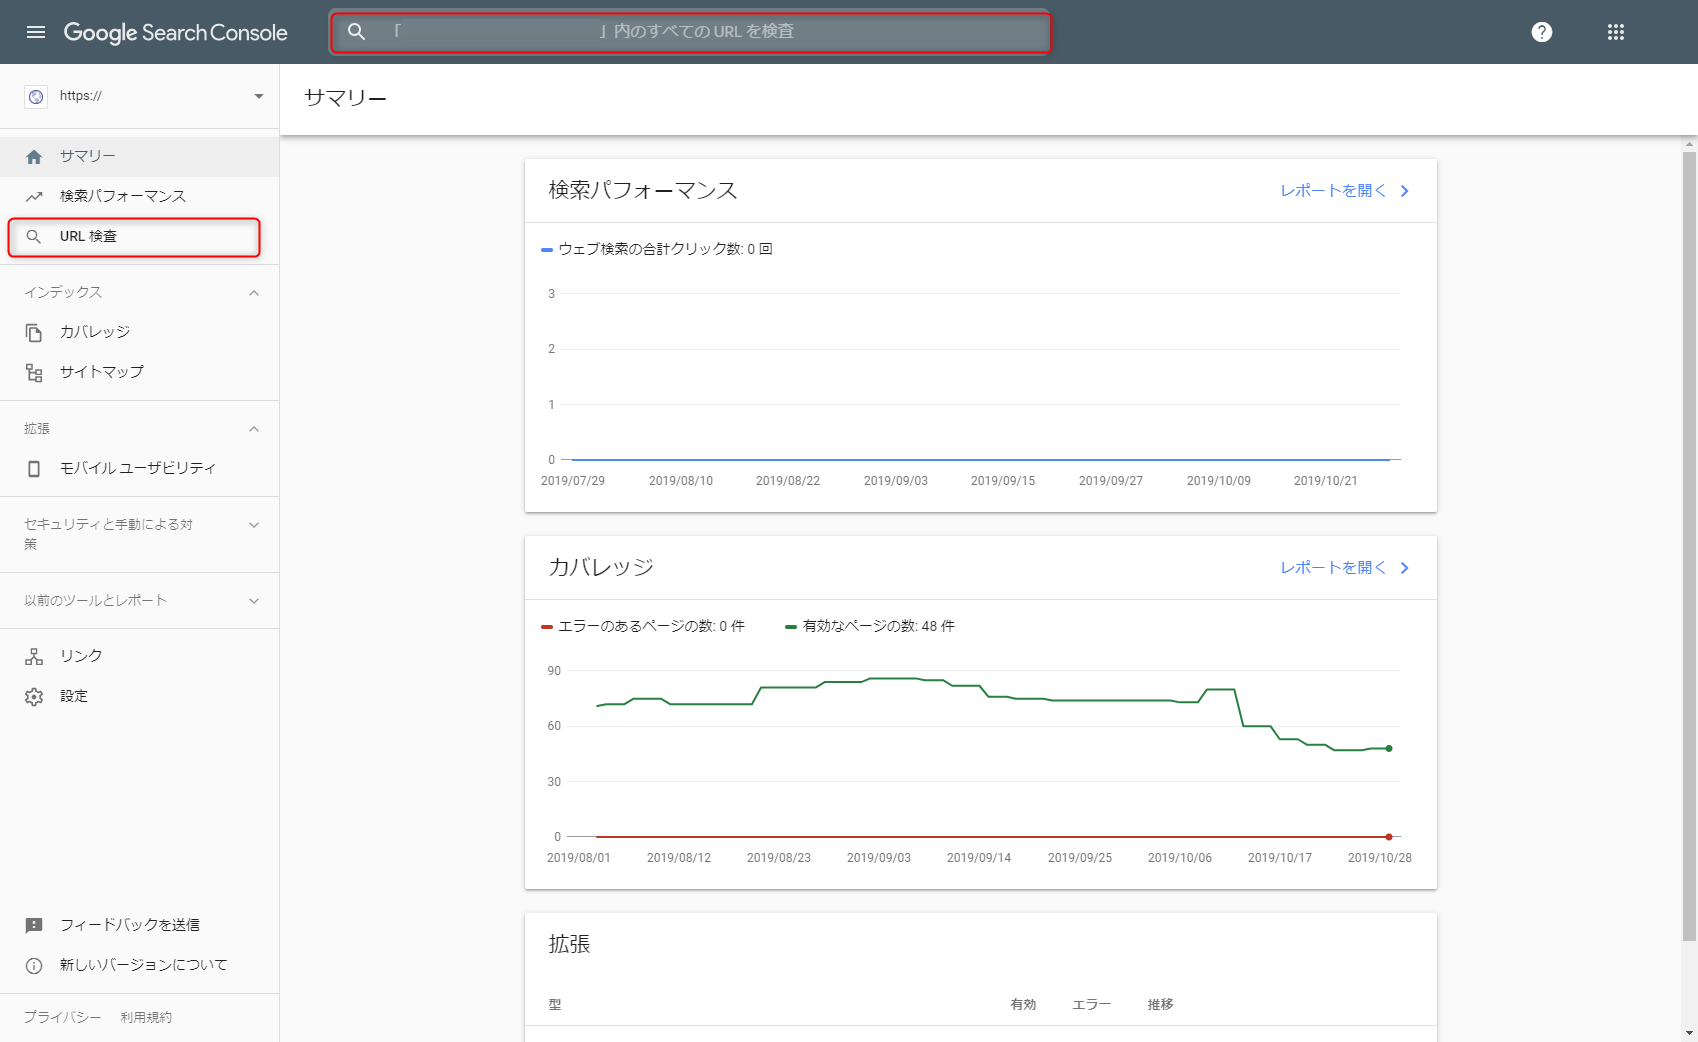Click the chevron arrow in カバレッジ card header
The width and height of the screenshot is (1698, 1042).
pyautogui.click(x=1405, y=568)
